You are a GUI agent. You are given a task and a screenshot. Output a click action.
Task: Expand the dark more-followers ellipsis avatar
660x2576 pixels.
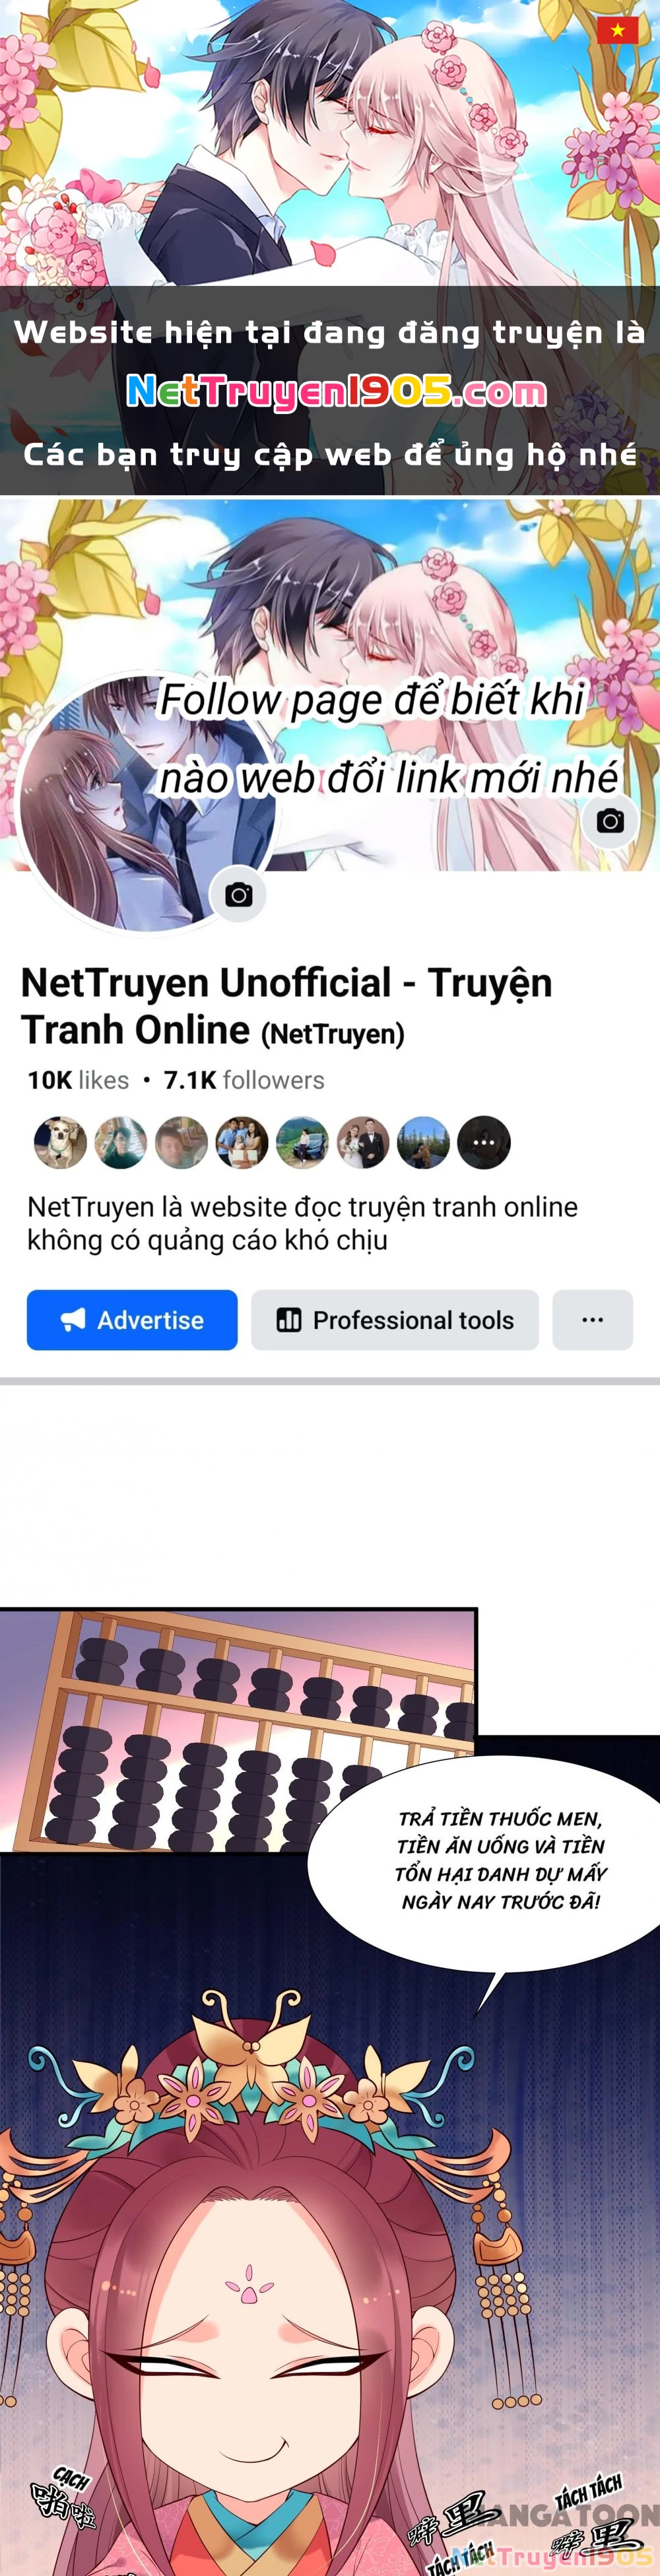(484, 1143)
